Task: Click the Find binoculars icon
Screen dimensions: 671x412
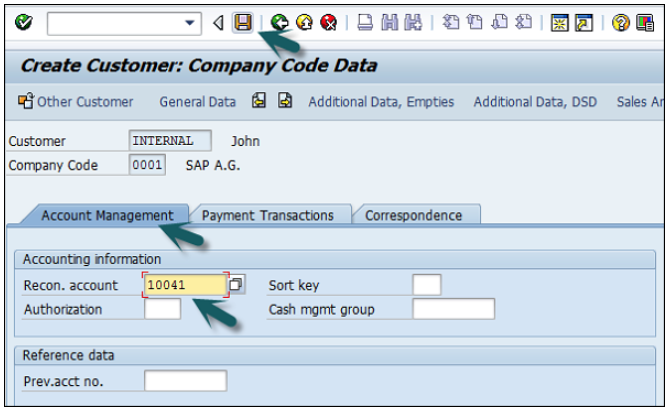Action: click(x=389, y=22)
